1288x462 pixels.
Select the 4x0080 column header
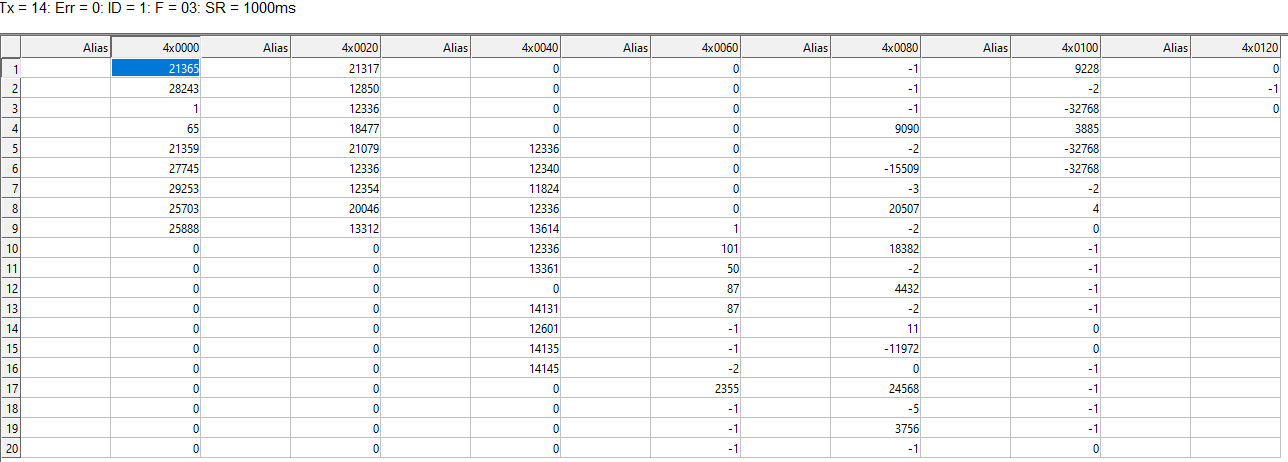[876, 47]
